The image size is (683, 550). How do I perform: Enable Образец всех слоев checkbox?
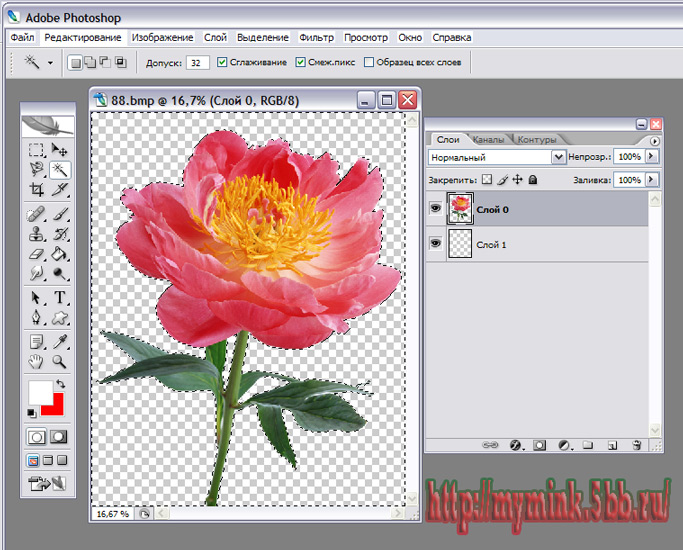pyautogui.click(x=369, y=62)
